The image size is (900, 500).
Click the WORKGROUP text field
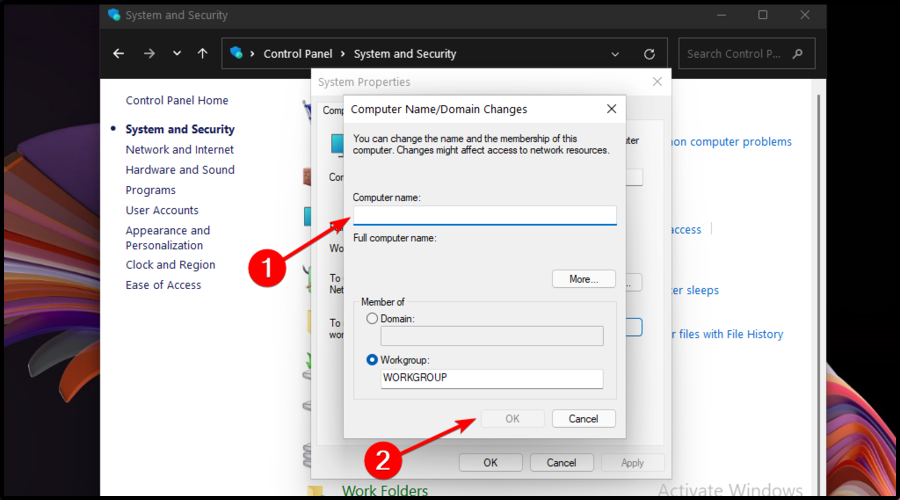pyautogui.click(x=492, y=378)
